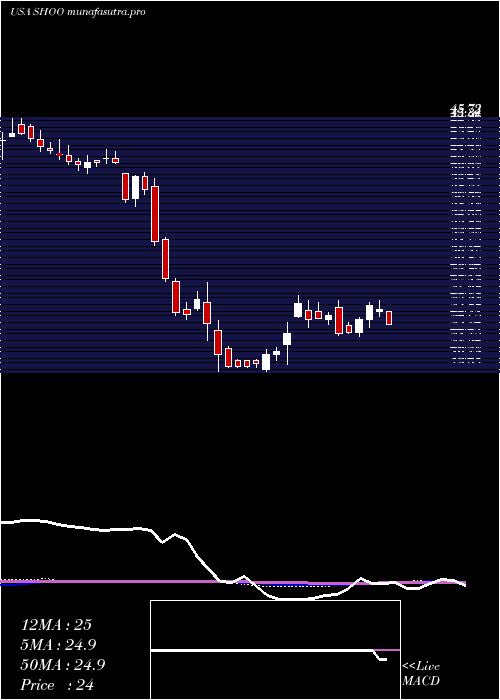Screen dimensions: 500x700
Task: Click the 12MA : 25 label
Action: 56,625
